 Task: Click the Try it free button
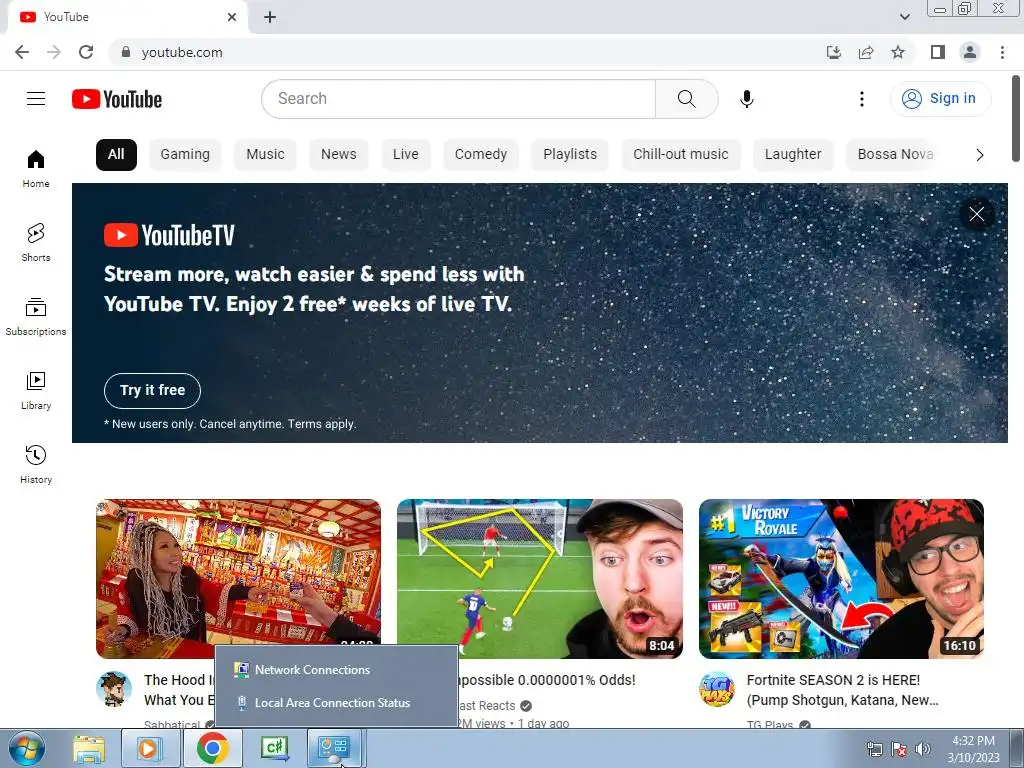pyautogui.click(x=152, y=391)
